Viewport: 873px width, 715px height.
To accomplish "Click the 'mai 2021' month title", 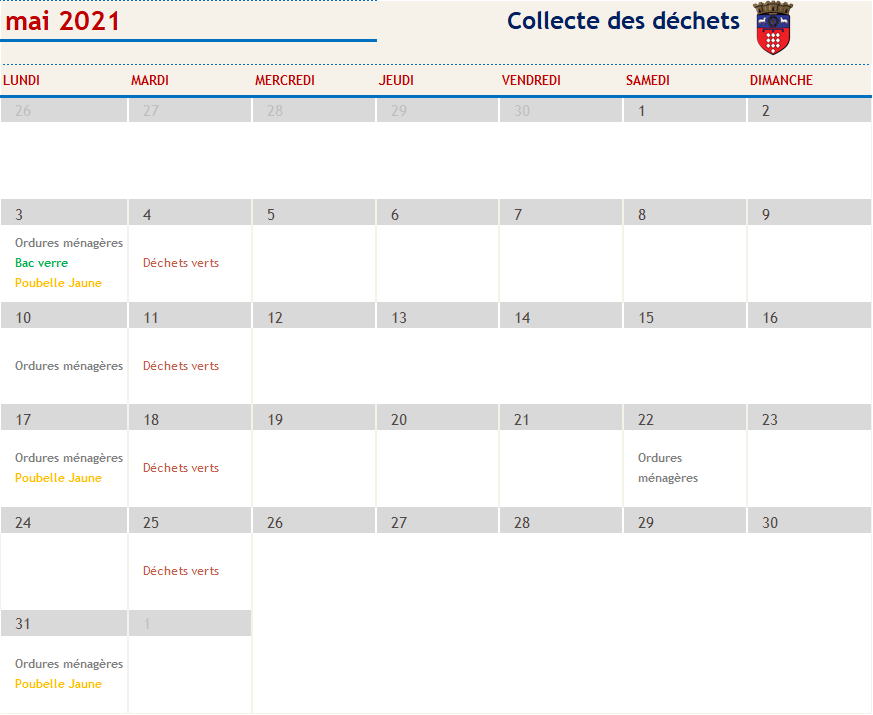I will 62,21.
